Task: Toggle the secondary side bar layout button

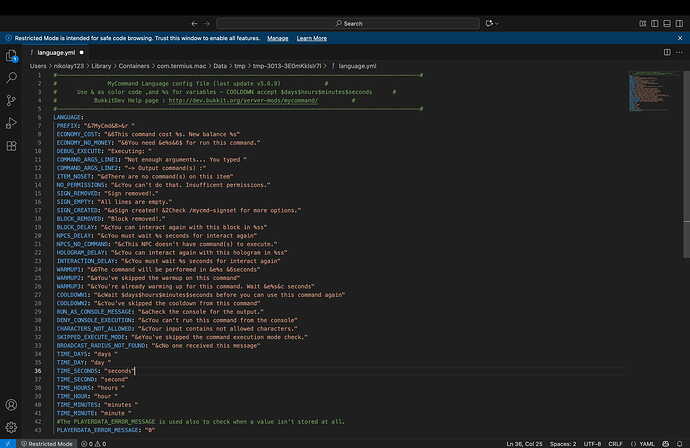Action: click(679, 23)
